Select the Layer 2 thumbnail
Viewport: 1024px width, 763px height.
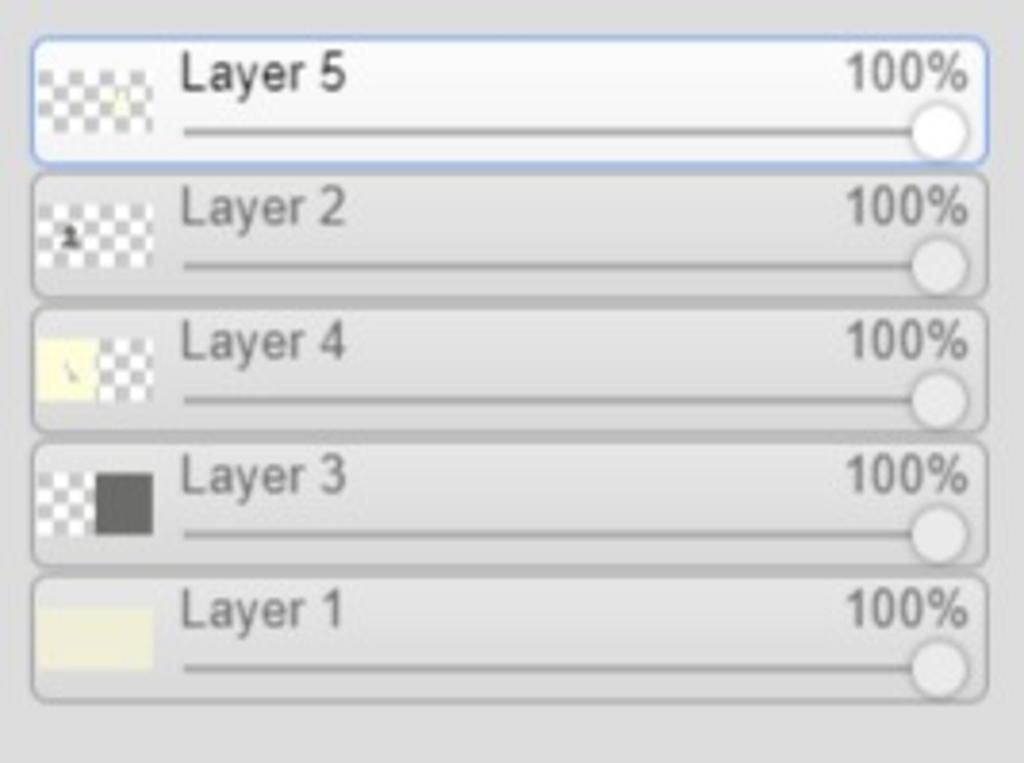tap(95, 236)
